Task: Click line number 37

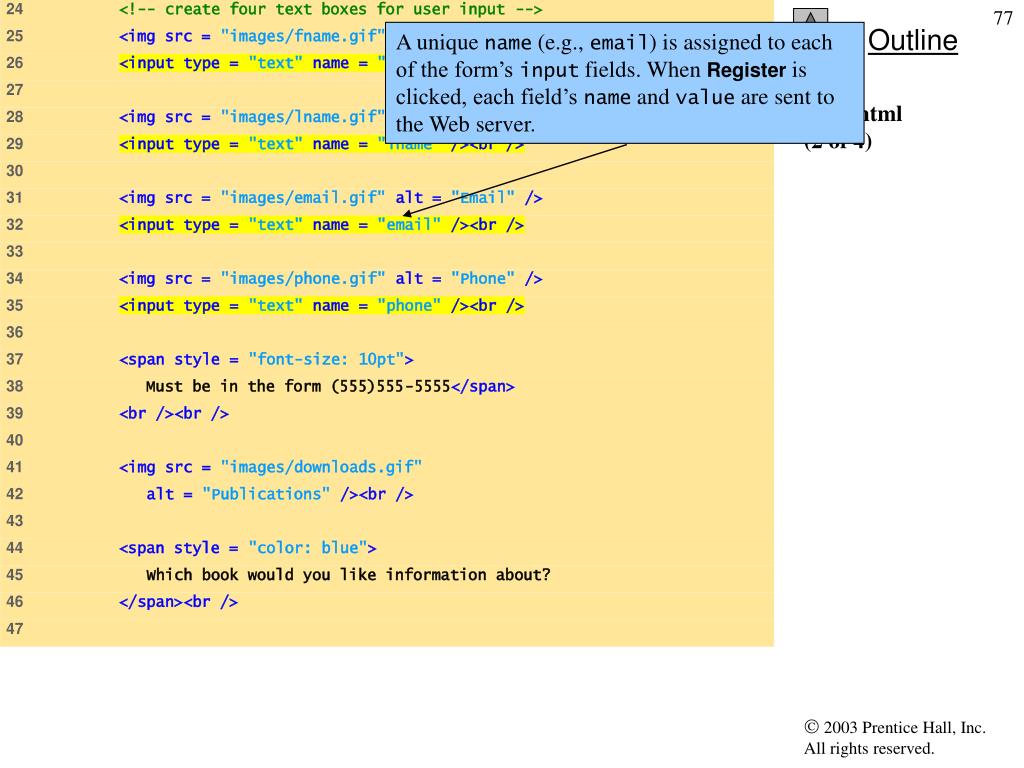Action: point(14,359)
